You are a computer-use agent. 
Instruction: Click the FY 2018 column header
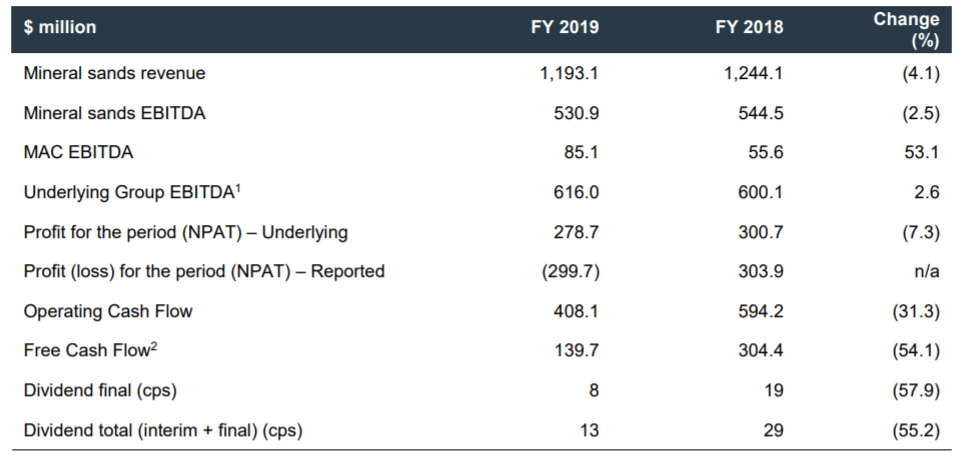tap(749, 27)
